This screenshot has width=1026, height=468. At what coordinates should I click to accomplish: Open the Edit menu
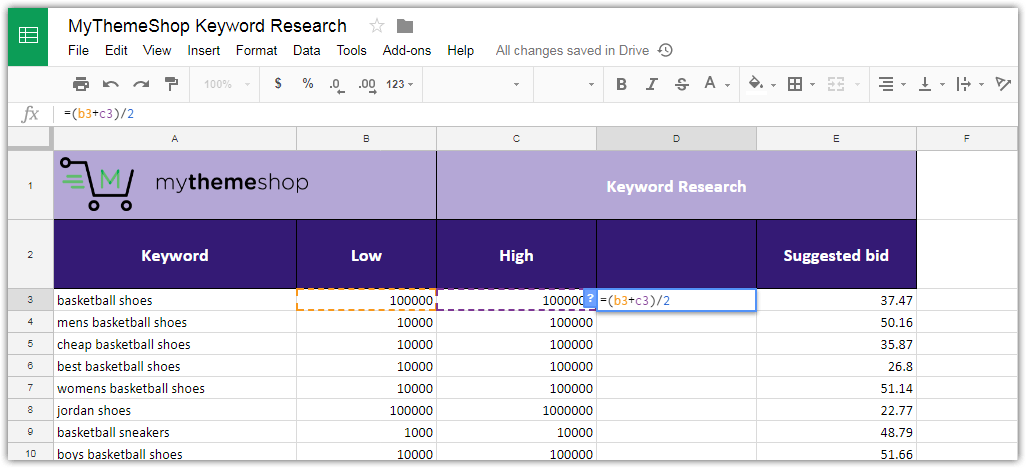click(116, 50)
